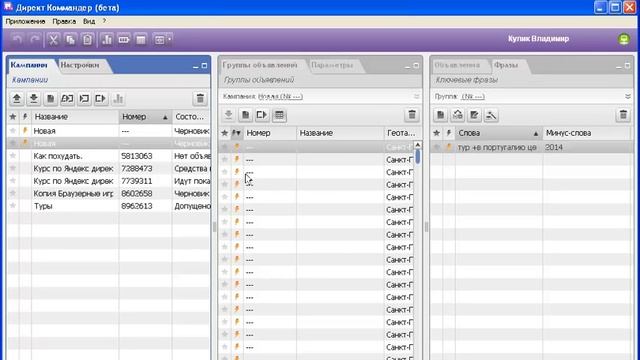Edit phrases with the pencil icon

[x=474, y=115]
